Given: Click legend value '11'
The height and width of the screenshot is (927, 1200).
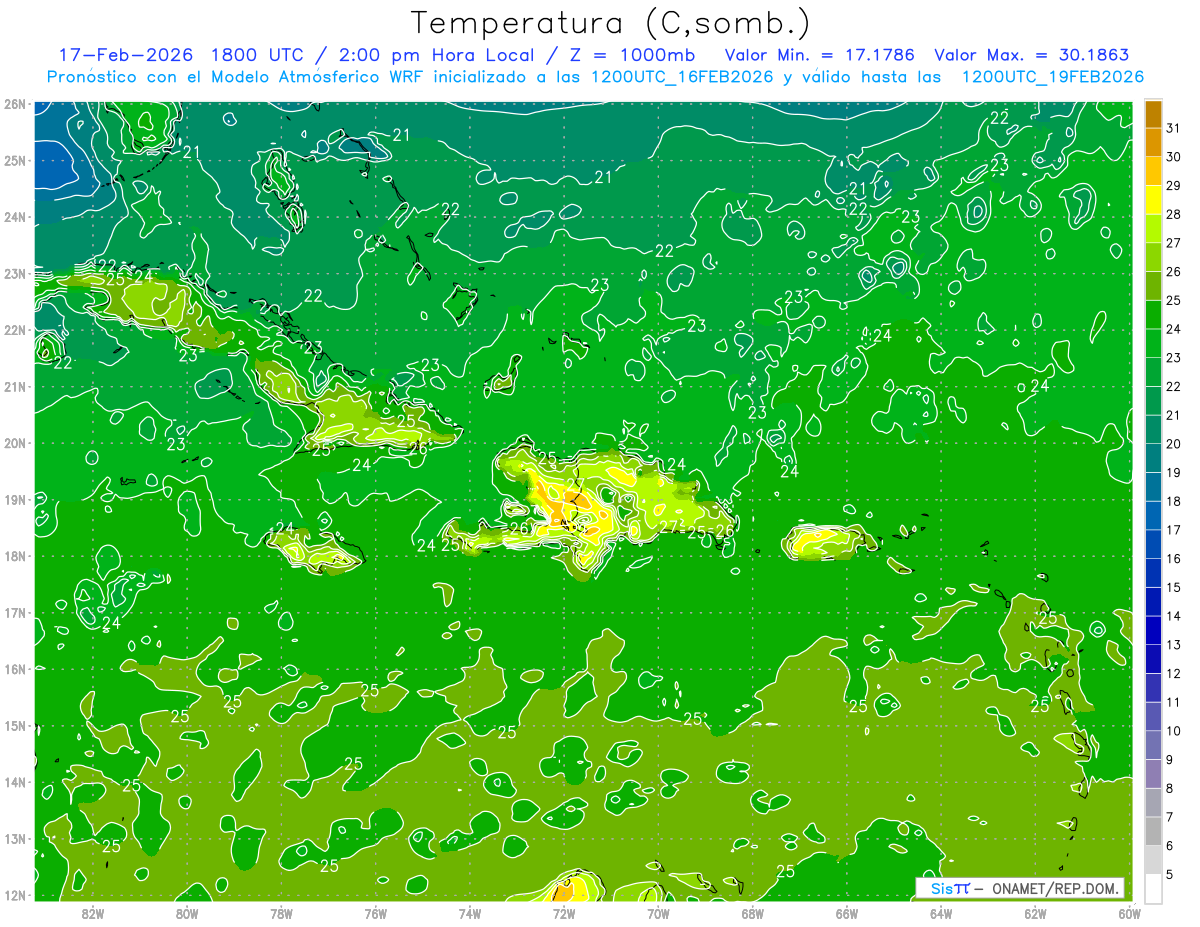Looking at the screenshot, I should click(x=1174, y=702).
